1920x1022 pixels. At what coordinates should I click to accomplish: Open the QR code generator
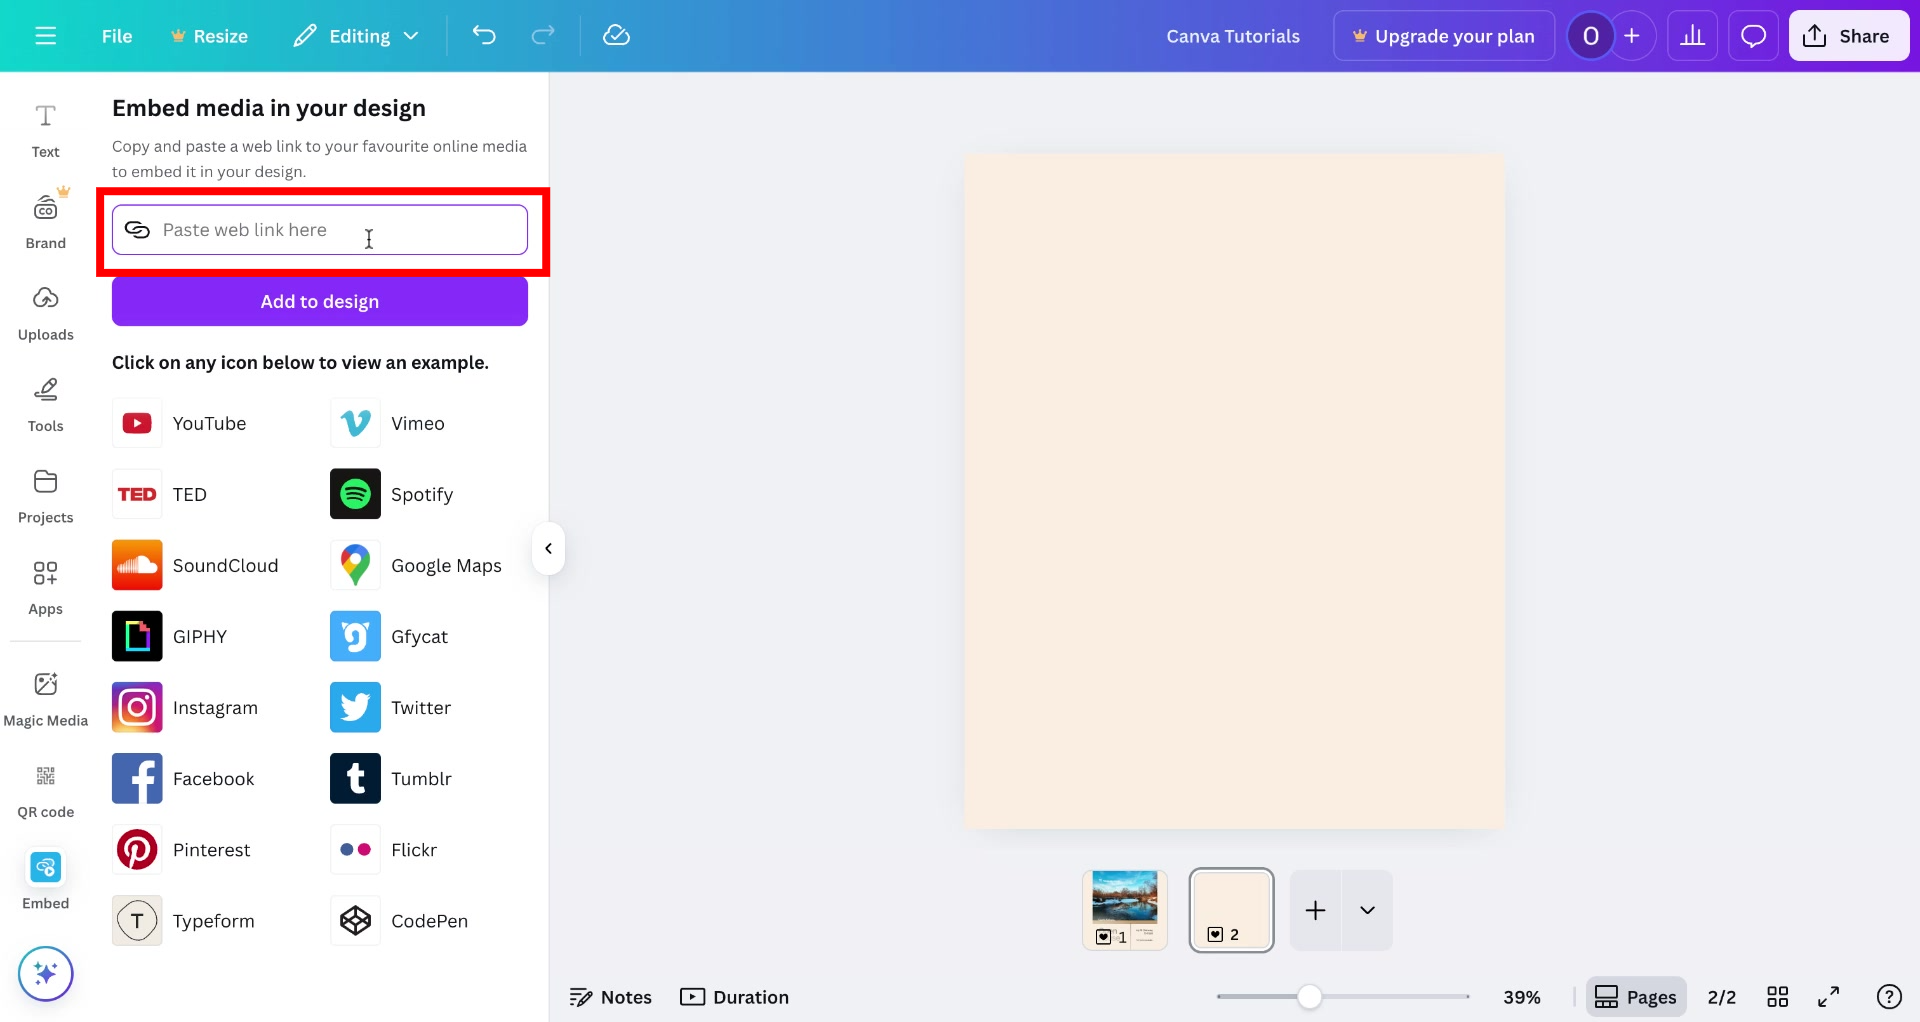tap(45, 788)
